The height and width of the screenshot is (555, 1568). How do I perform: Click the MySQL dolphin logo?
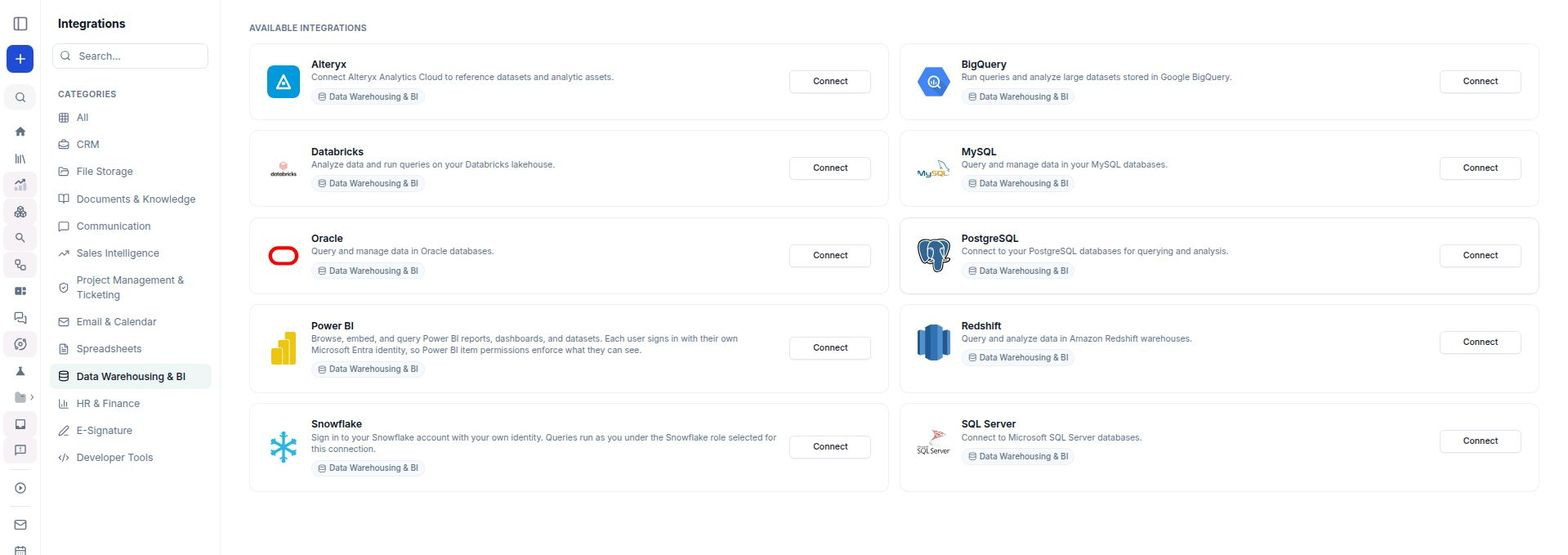point(933,168)
